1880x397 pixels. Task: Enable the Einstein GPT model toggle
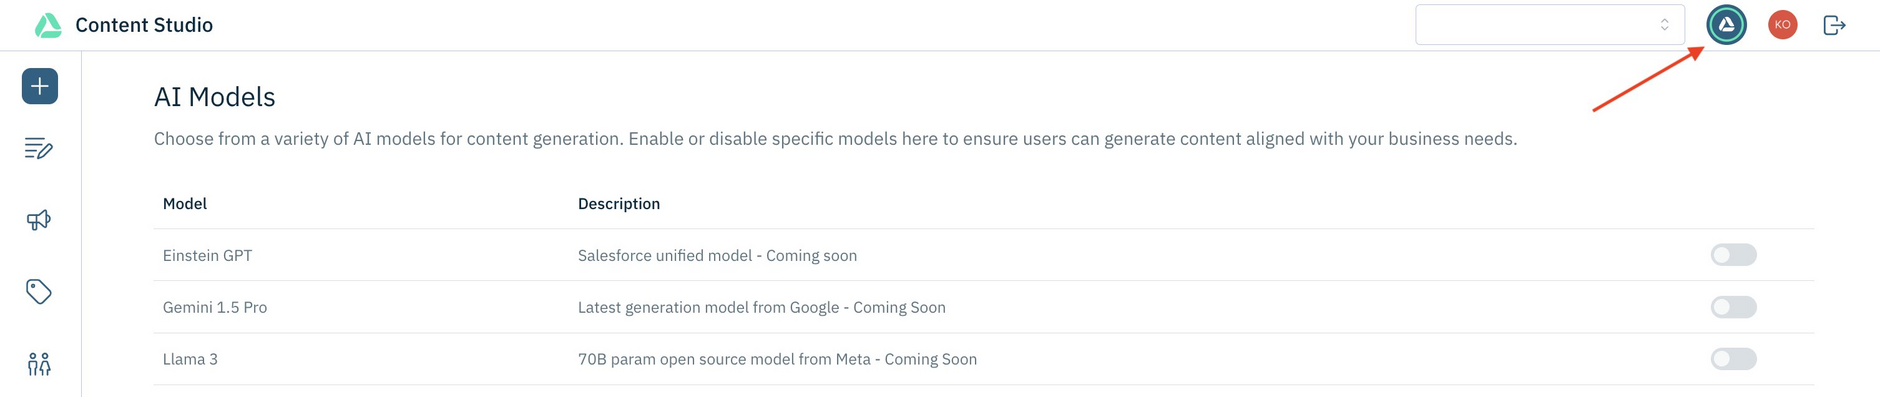(1733, 255)
